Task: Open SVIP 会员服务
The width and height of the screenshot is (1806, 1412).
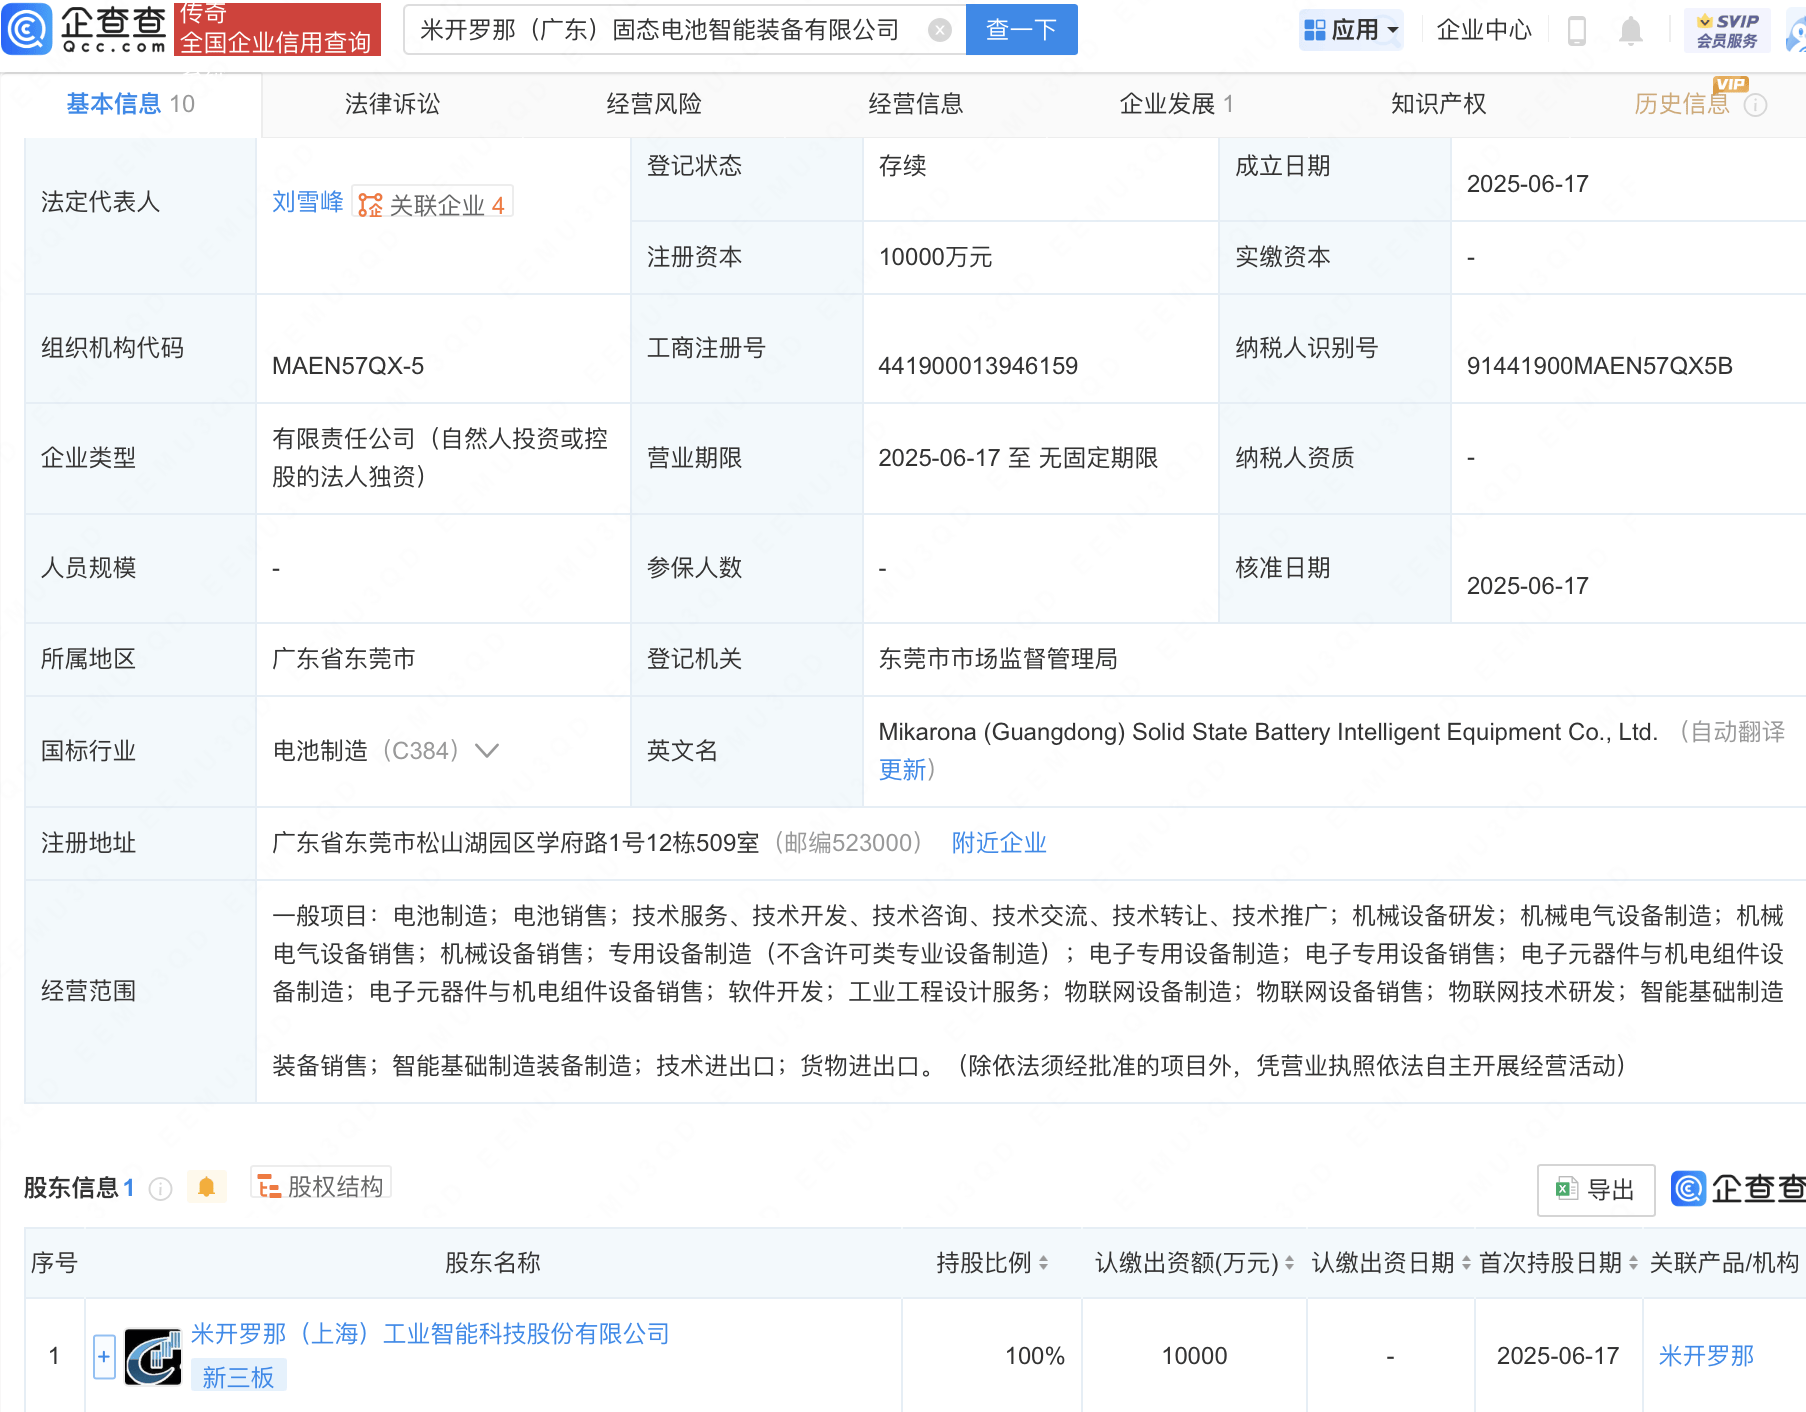Action: click(1726, 31)
